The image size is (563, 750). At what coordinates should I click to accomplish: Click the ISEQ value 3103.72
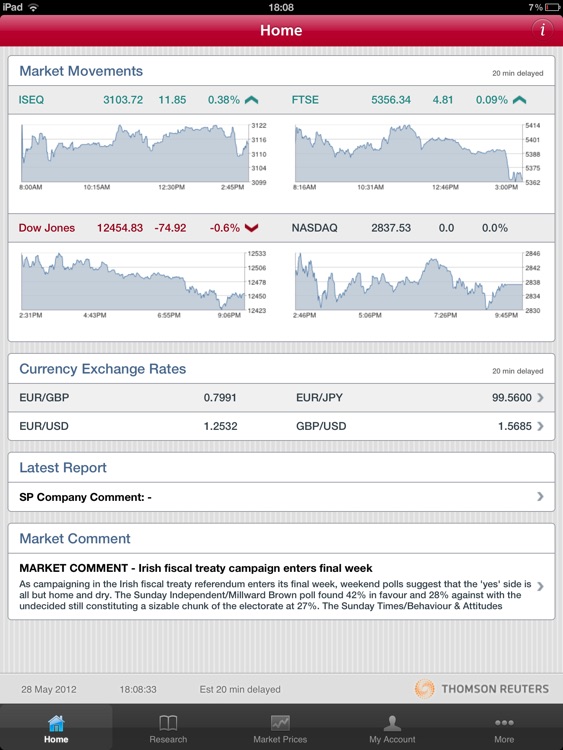click(x=123, y=100)
